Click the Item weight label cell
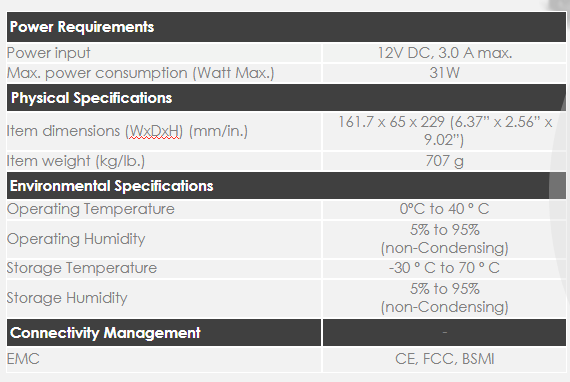The height and width of the screenshot is (382, 570). coord(164,161)
